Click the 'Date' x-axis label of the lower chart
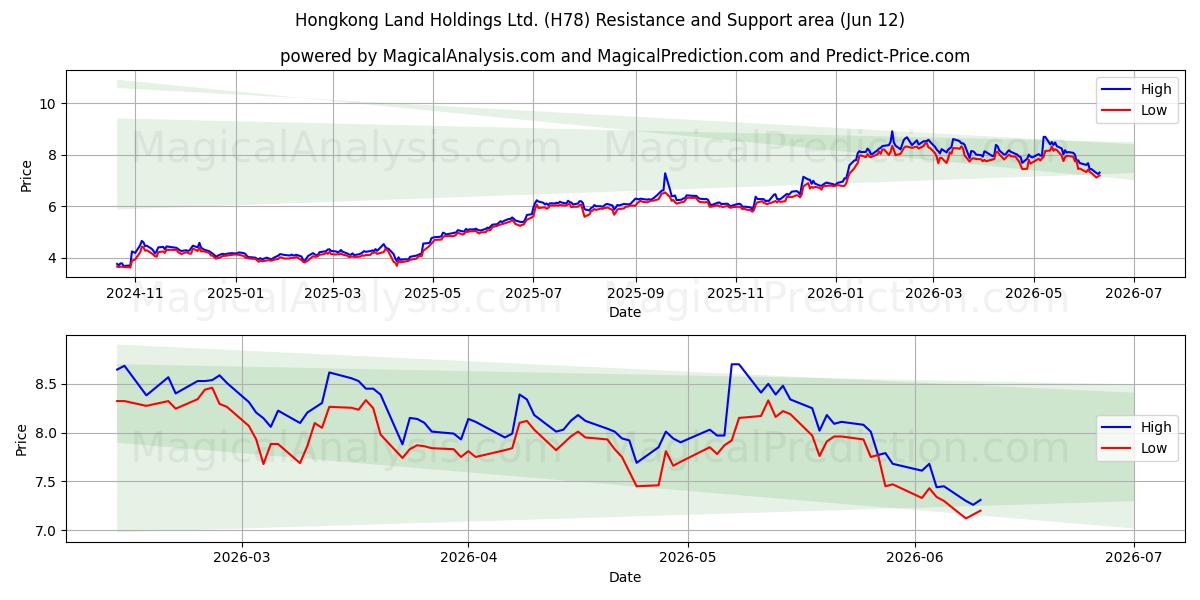 [625, 578]
